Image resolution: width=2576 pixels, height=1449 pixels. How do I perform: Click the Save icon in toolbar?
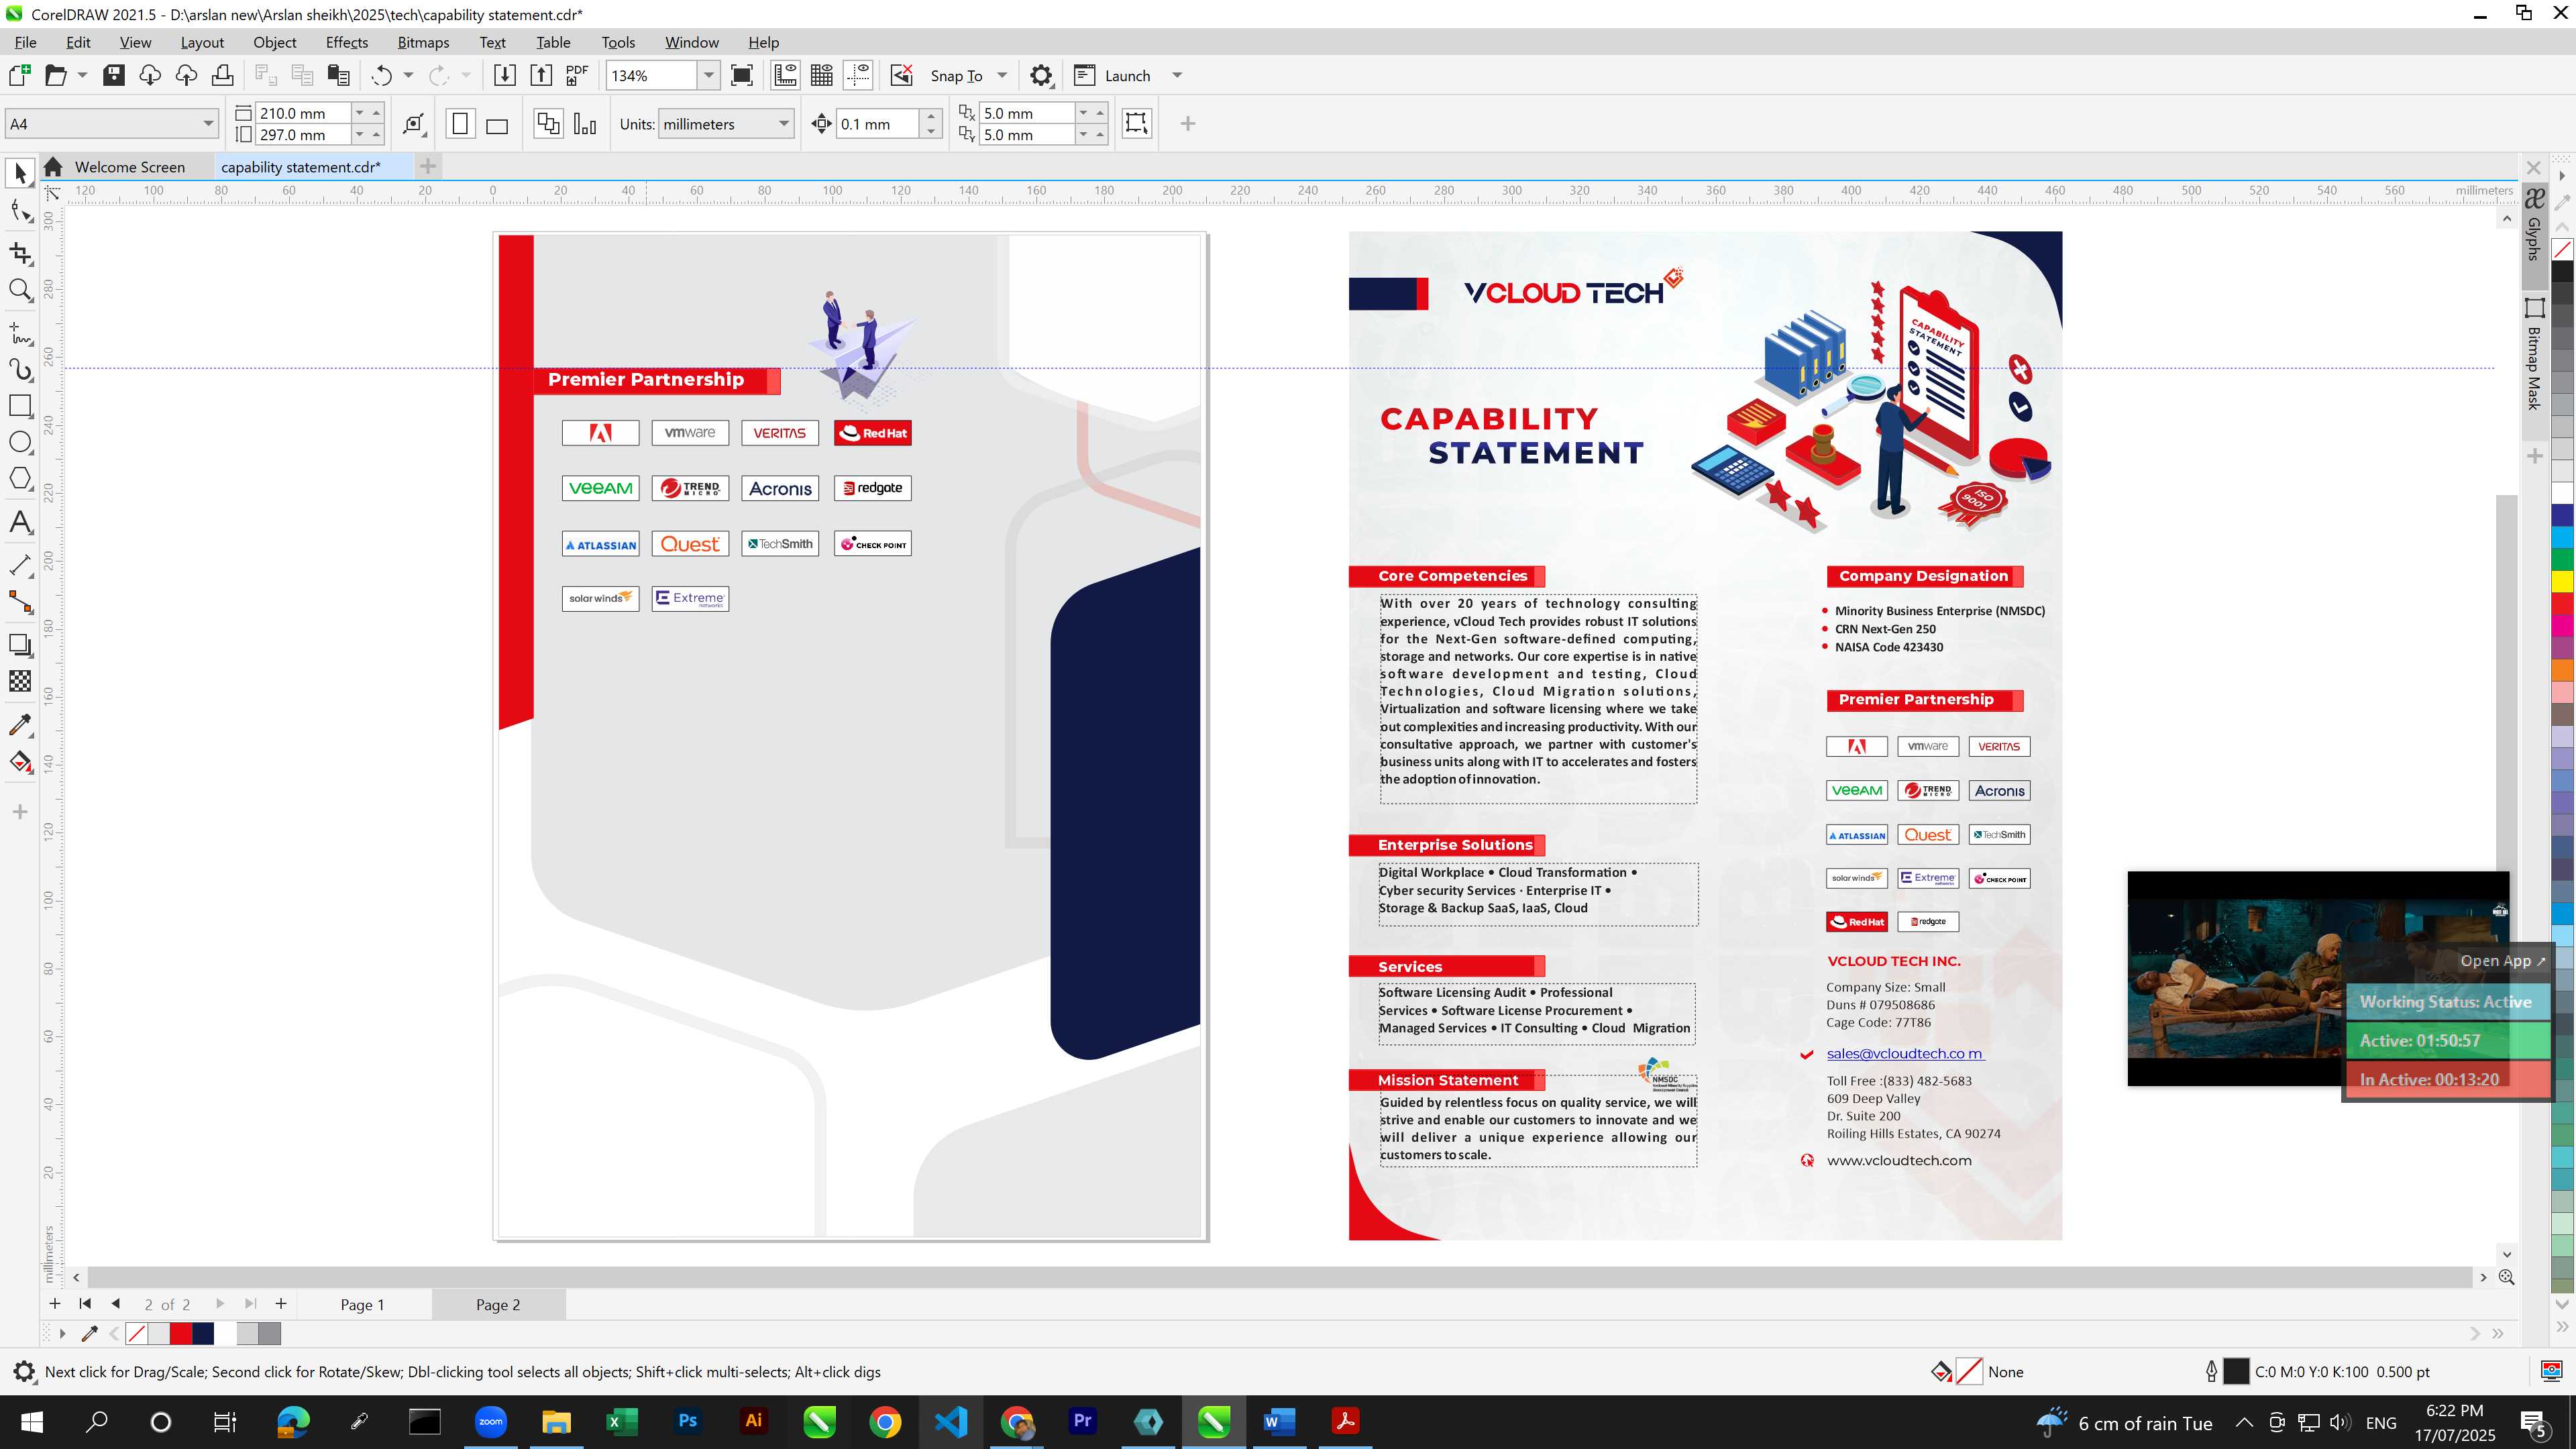click(114, 75)
